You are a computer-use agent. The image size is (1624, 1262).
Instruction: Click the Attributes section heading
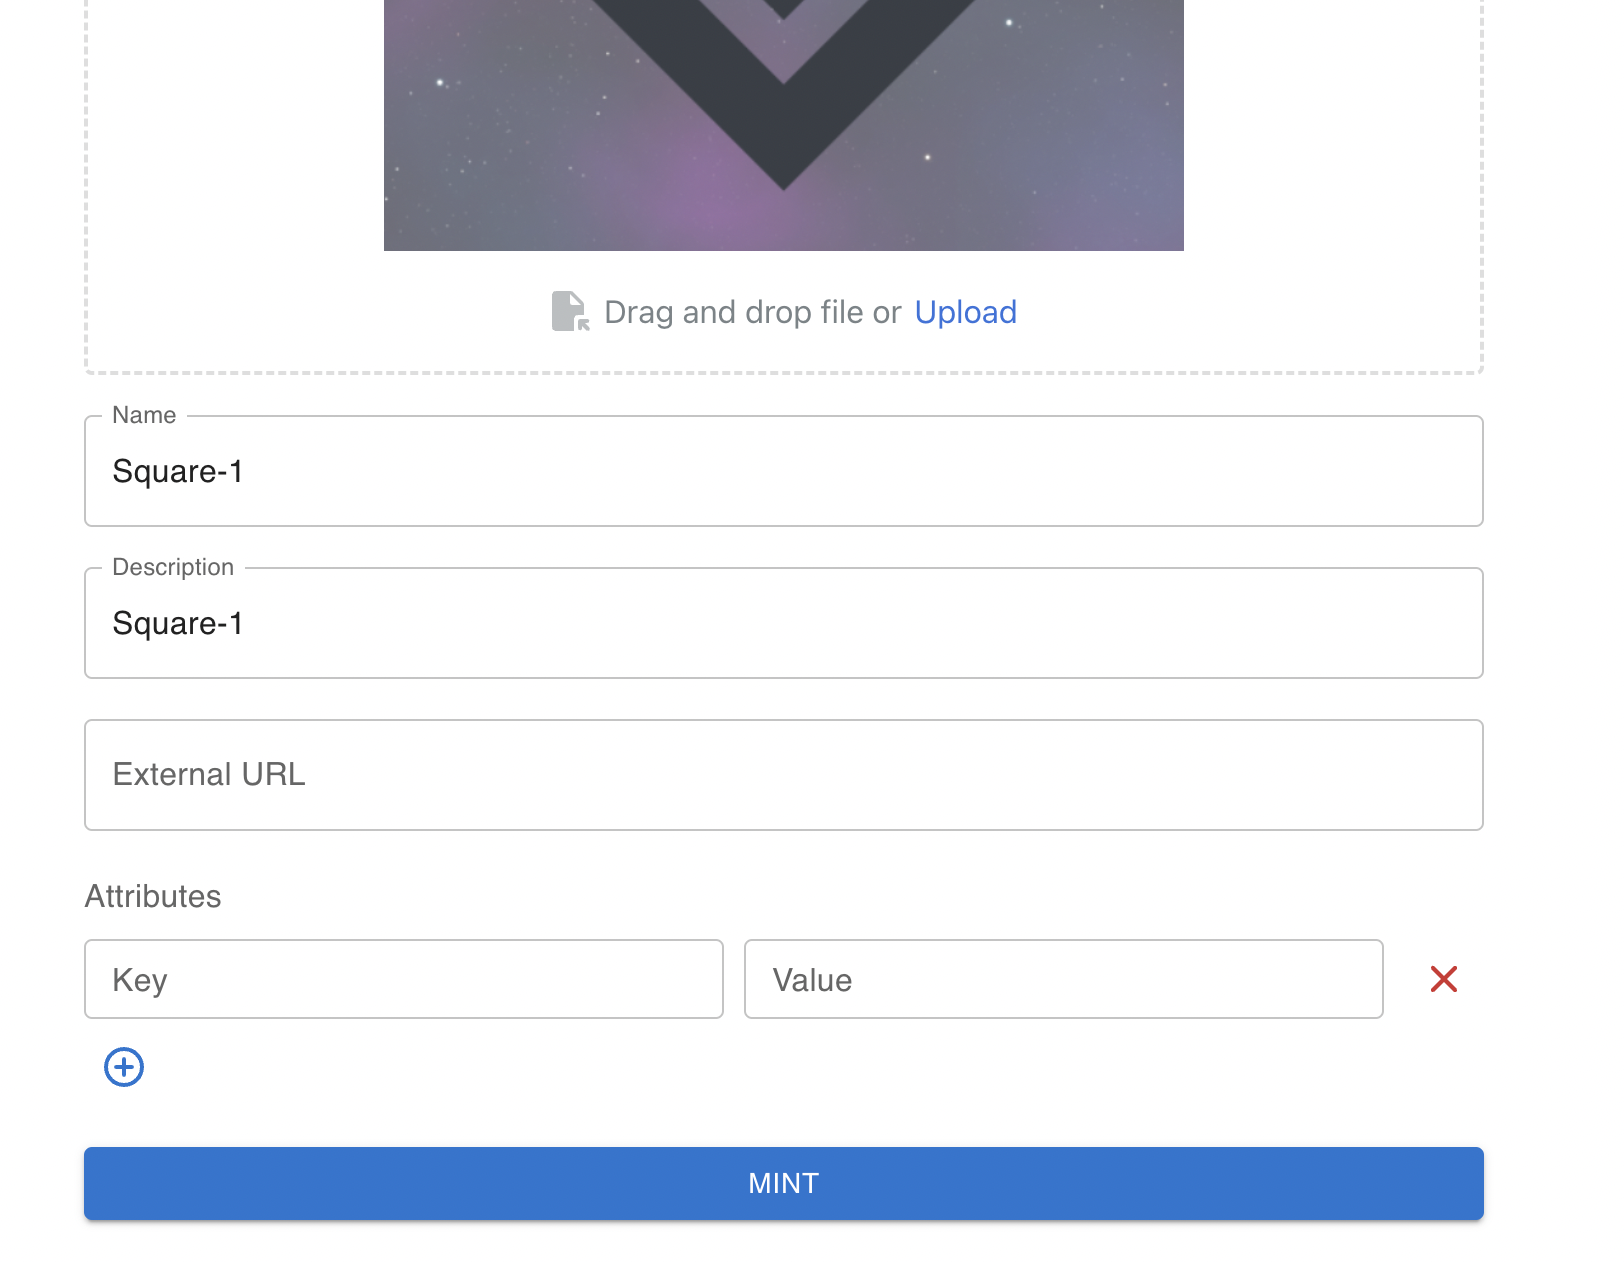pyautogui.click(x=153, y=896)
